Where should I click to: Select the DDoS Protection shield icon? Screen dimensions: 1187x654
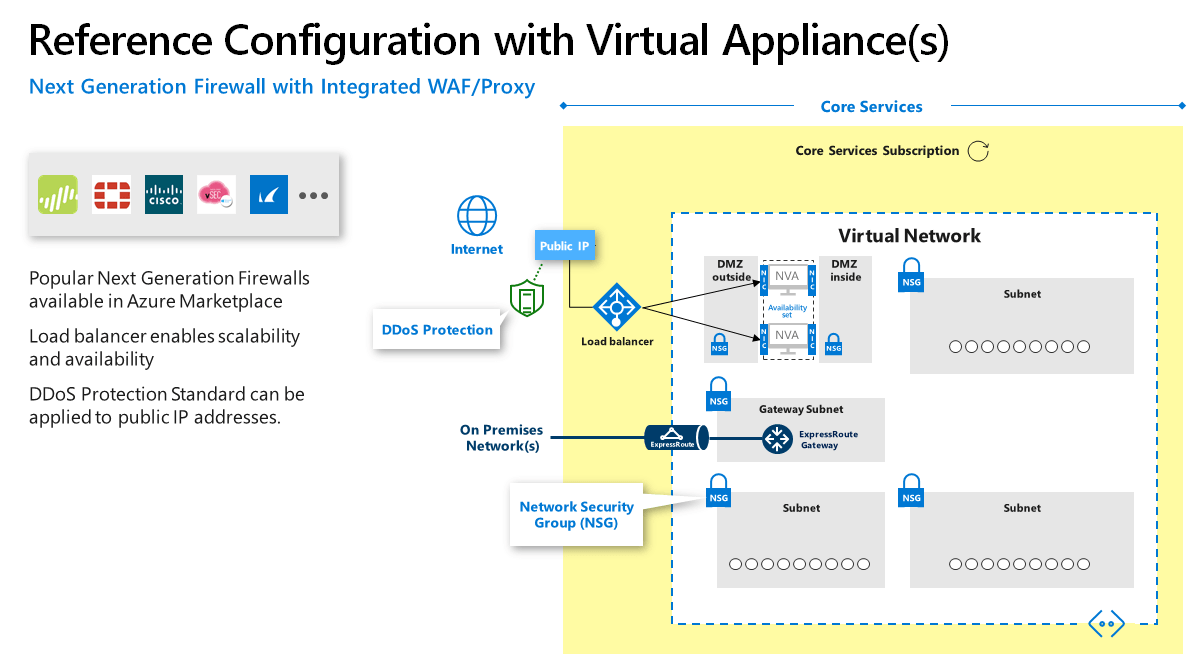527,297
